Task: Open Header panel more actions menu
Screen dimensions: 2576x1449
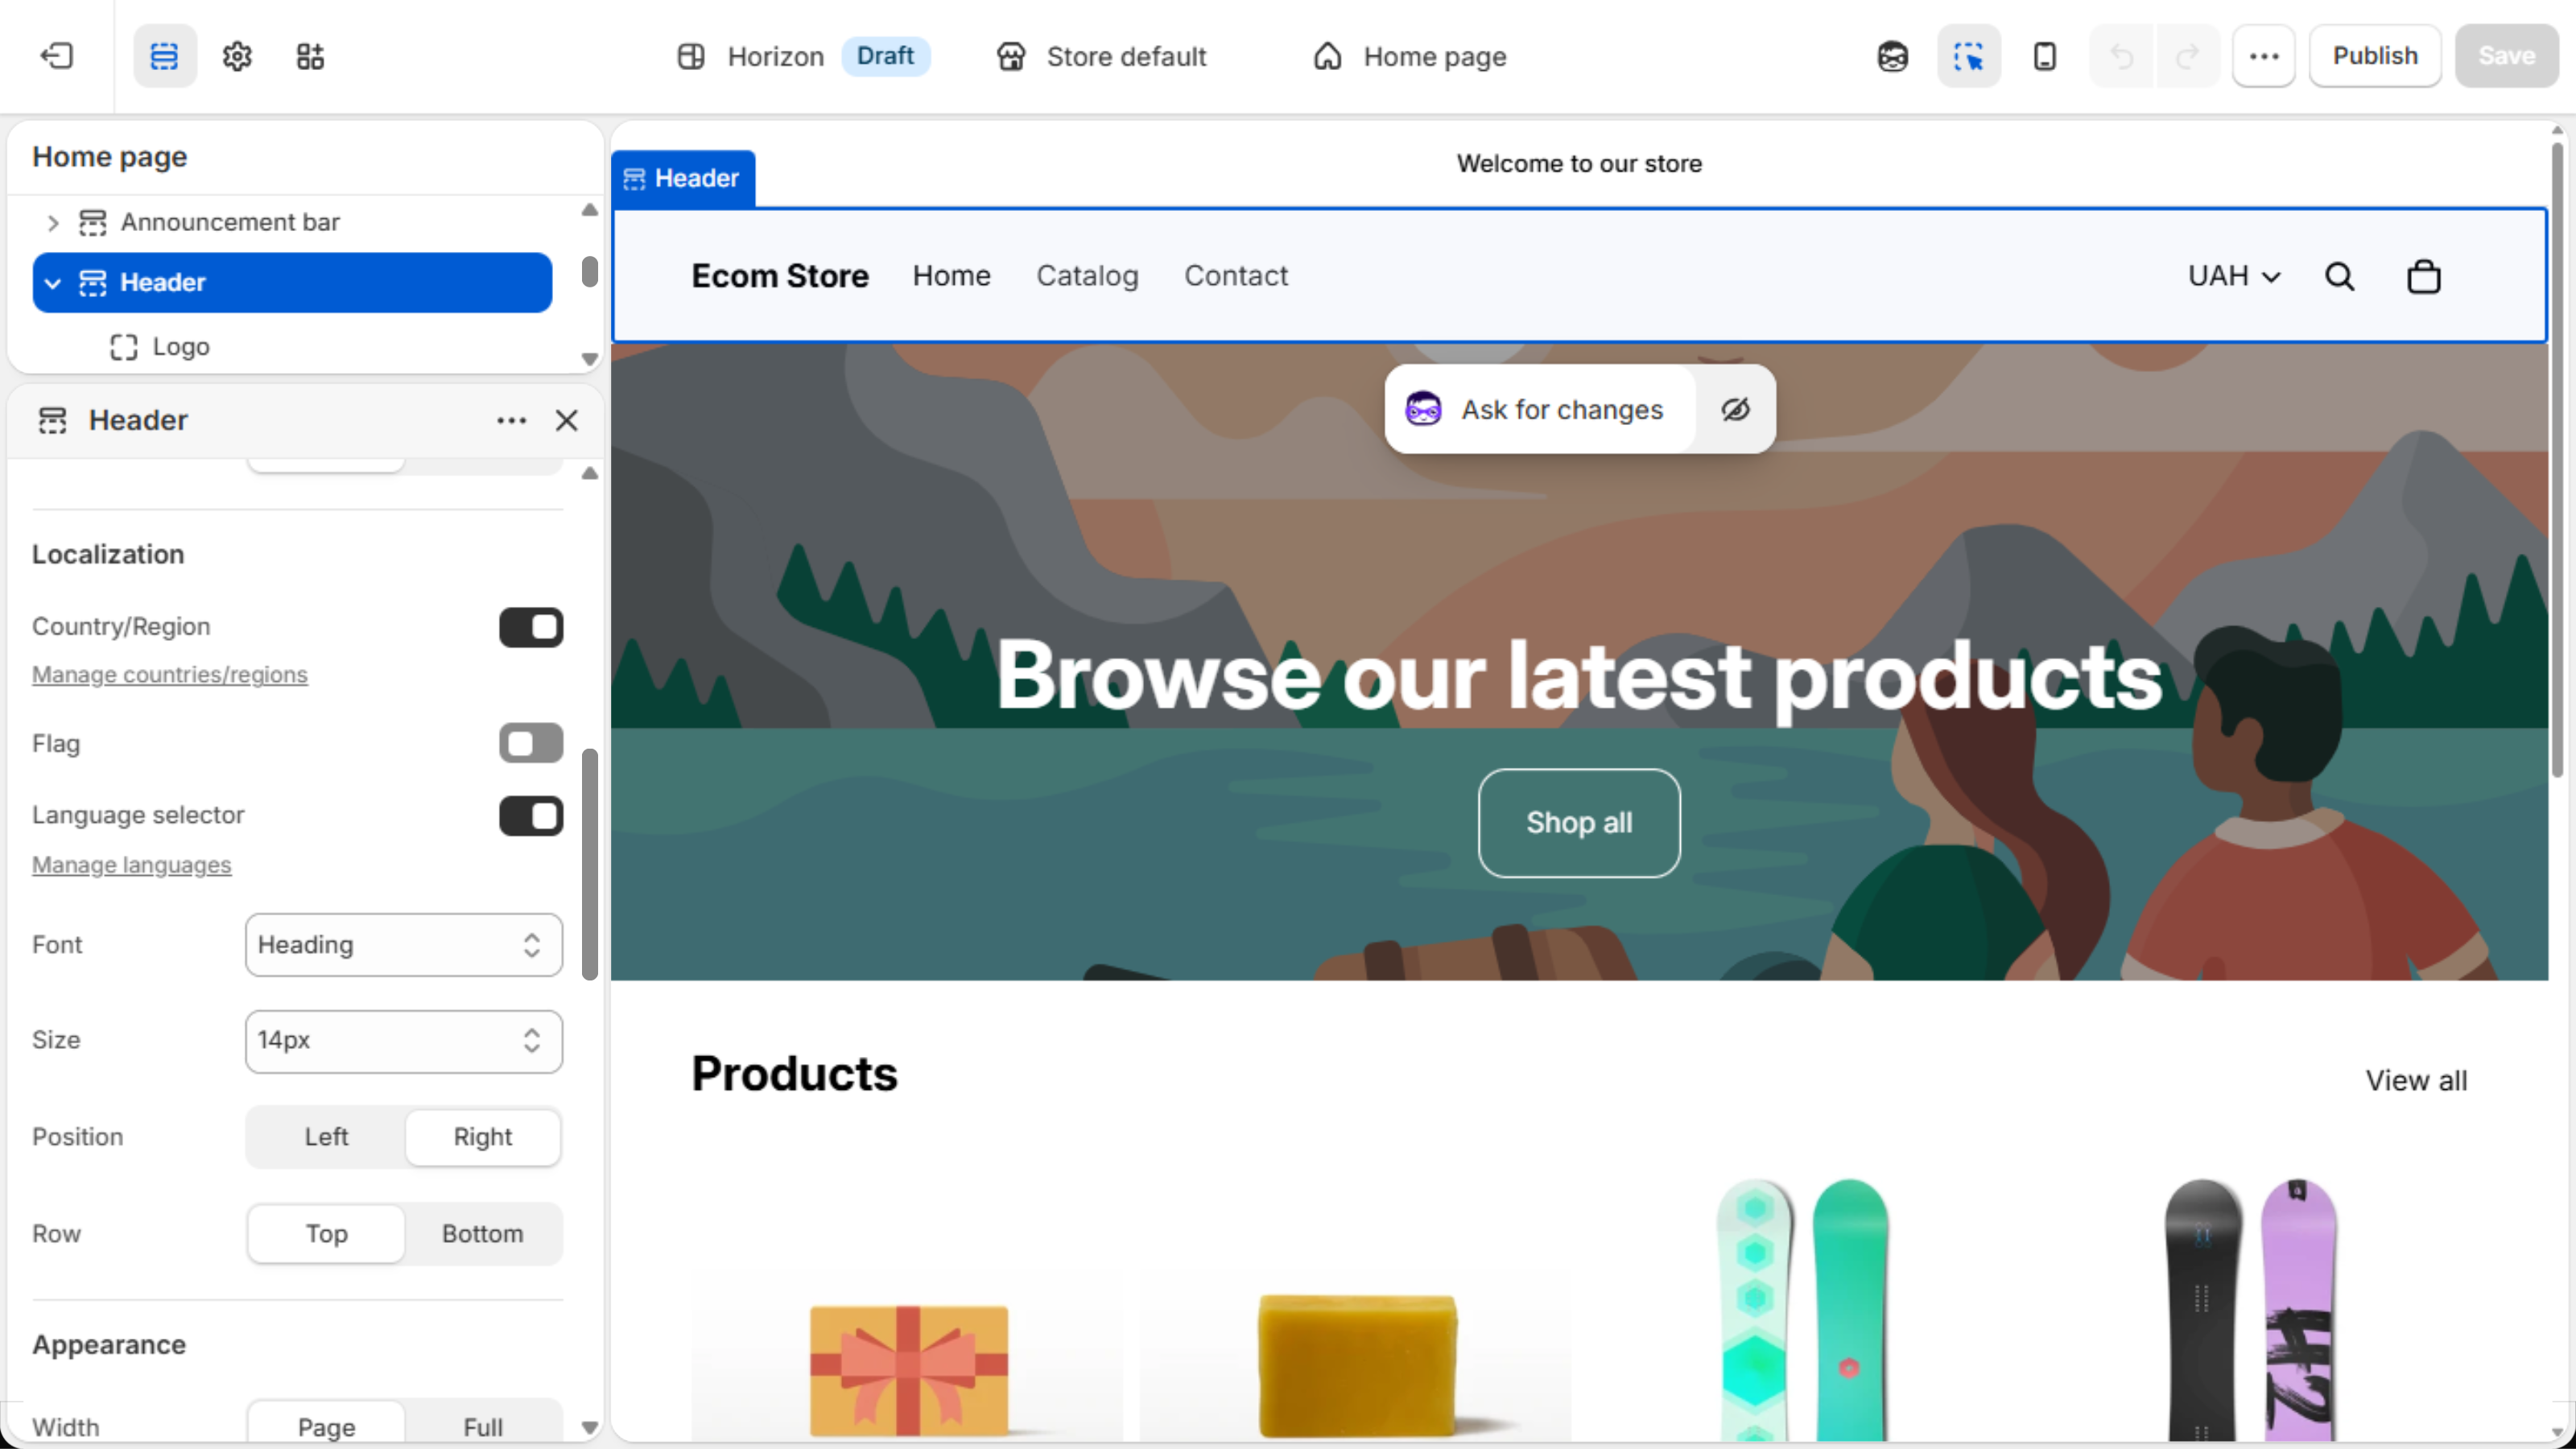Action: point(511,421)
